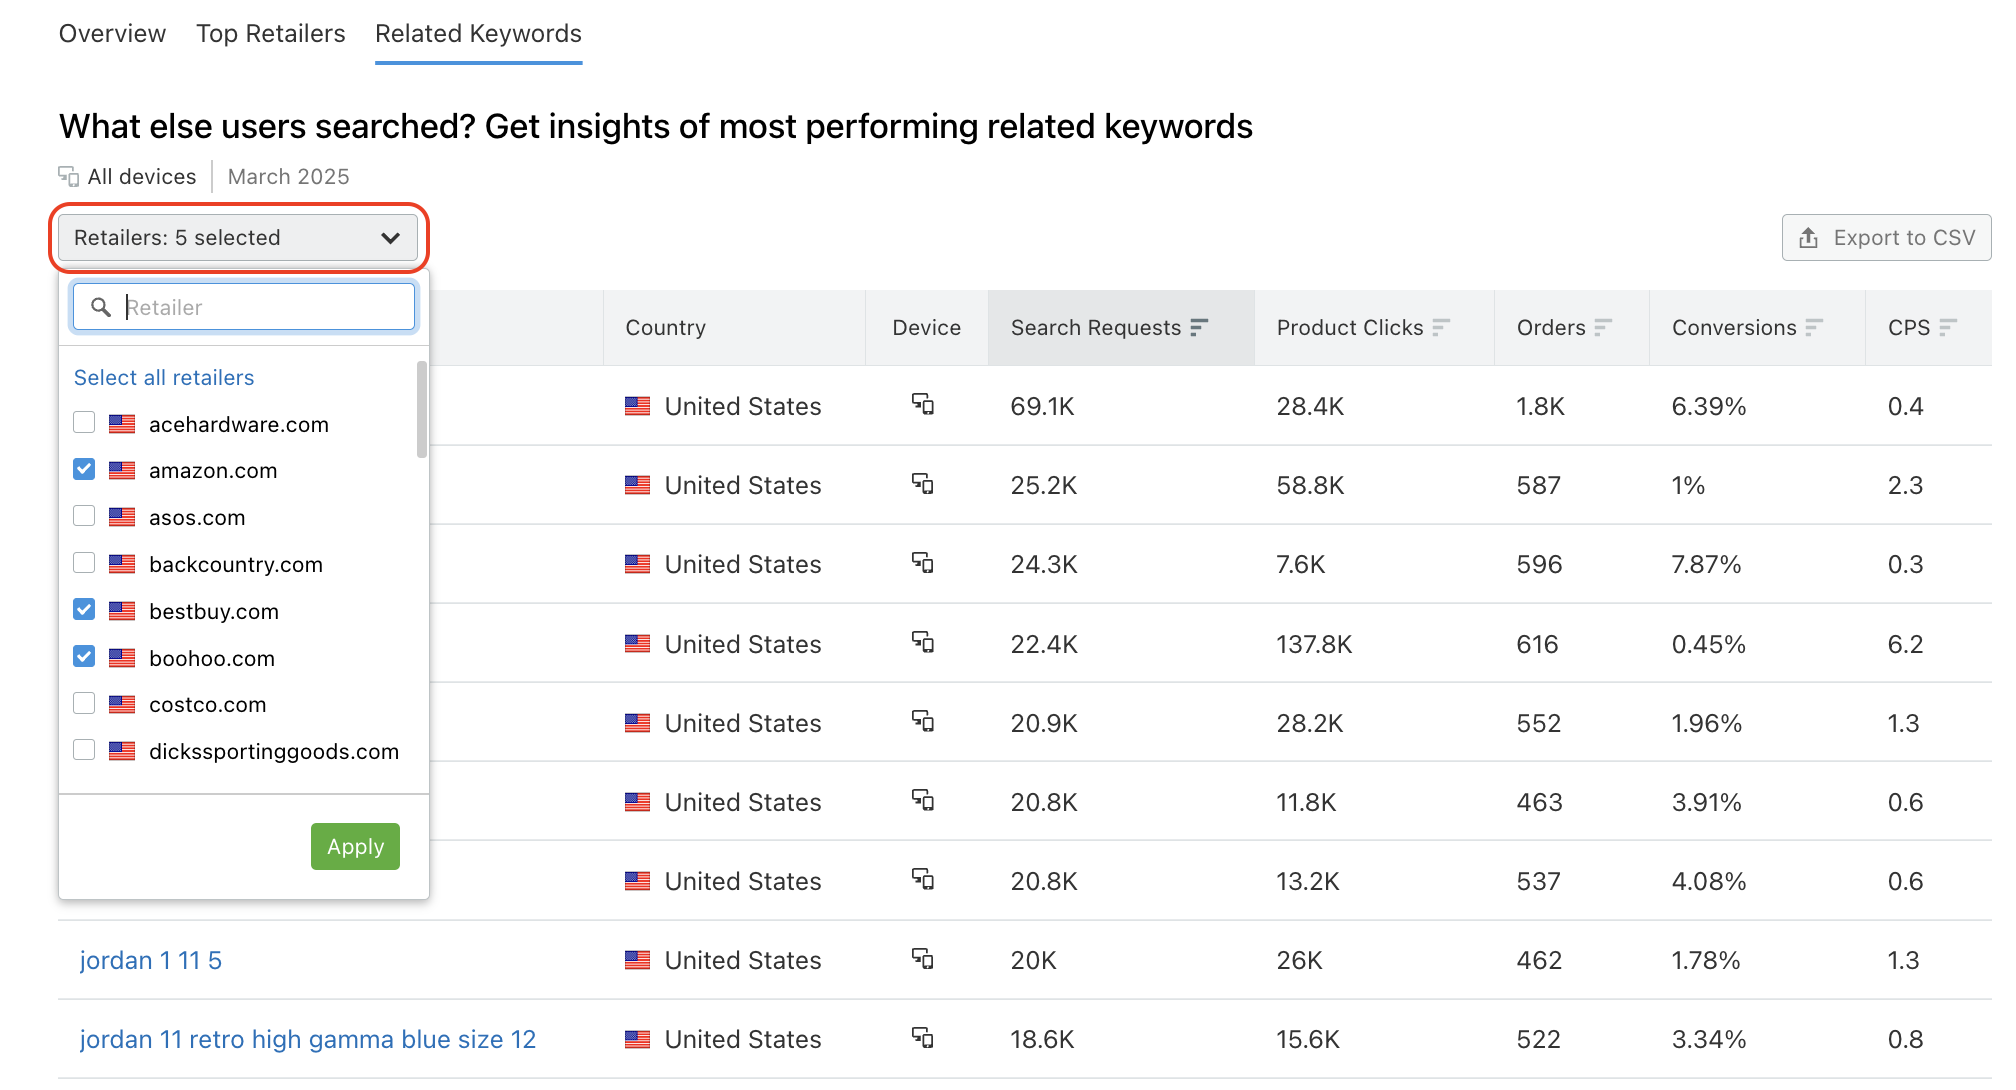
Task: Collapse the Retailers: 5 selected dropdown
Action: pyautogui.click(x=238, y=237)
